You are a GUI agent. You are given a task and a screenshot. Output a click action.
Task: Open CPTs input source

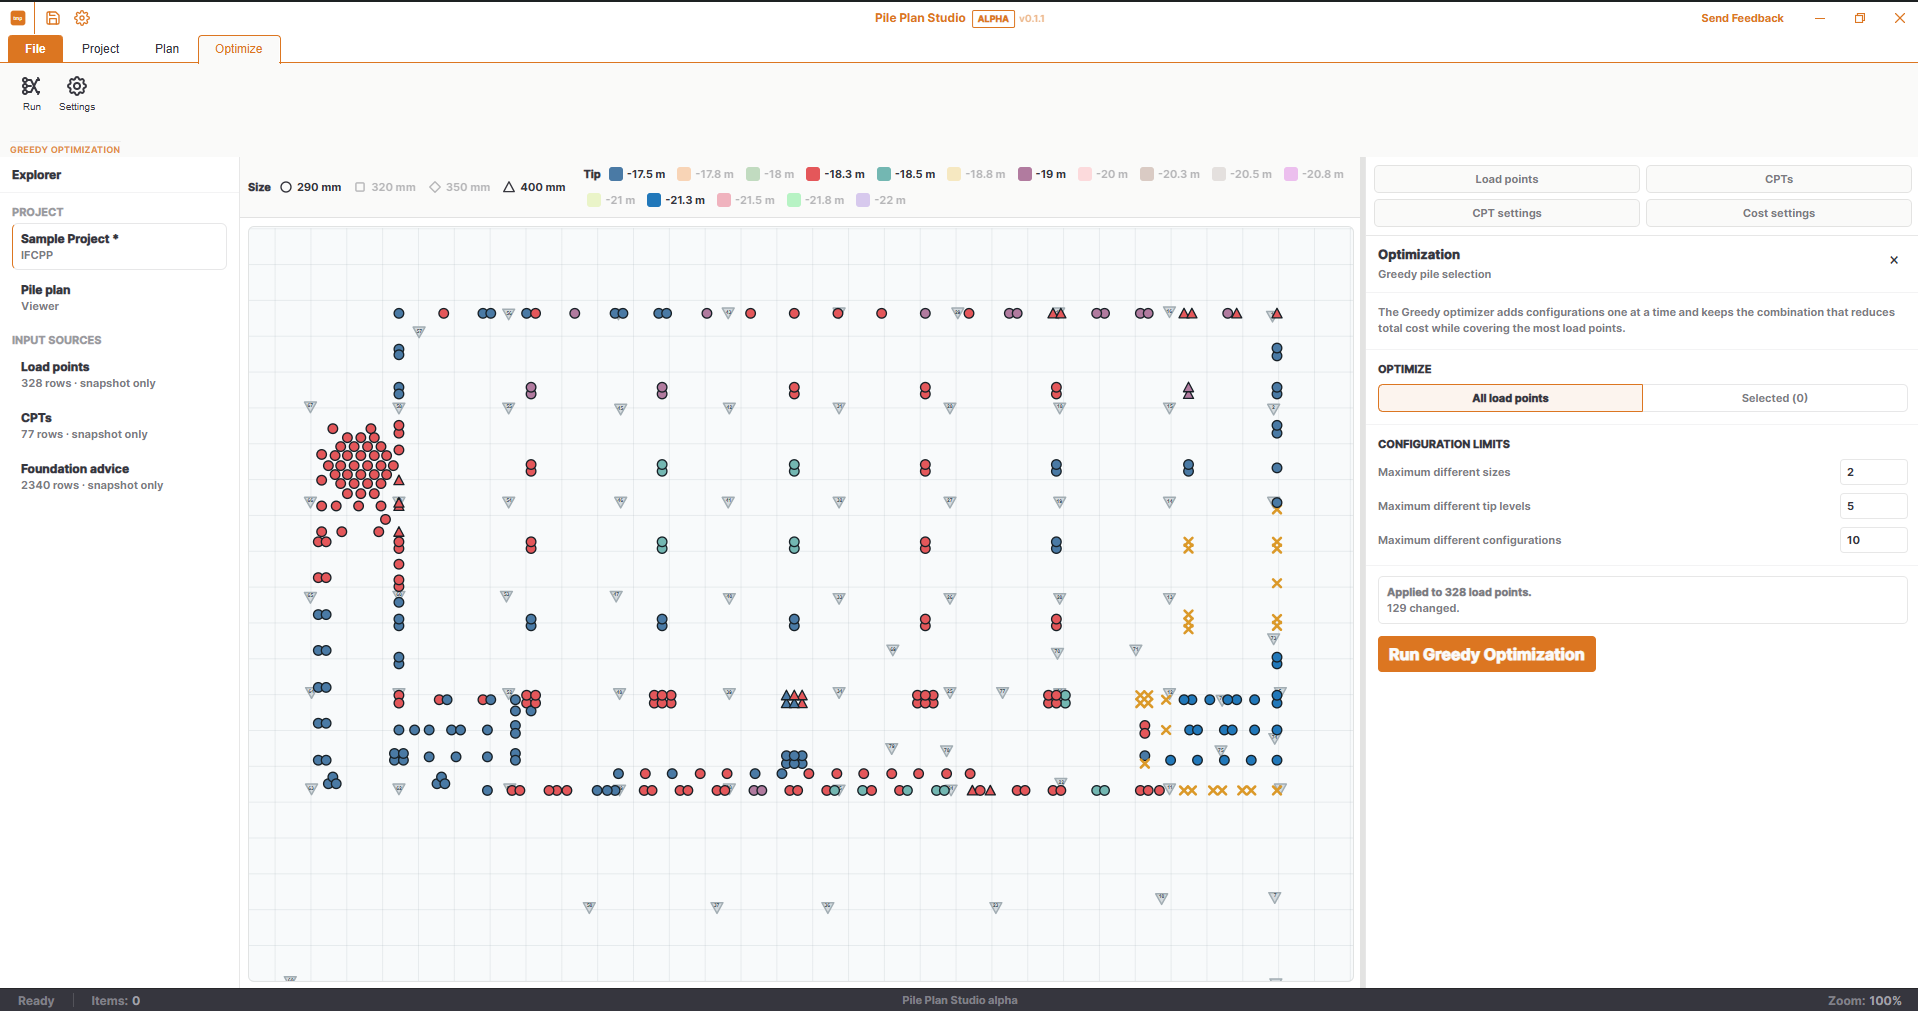(119, 425)
